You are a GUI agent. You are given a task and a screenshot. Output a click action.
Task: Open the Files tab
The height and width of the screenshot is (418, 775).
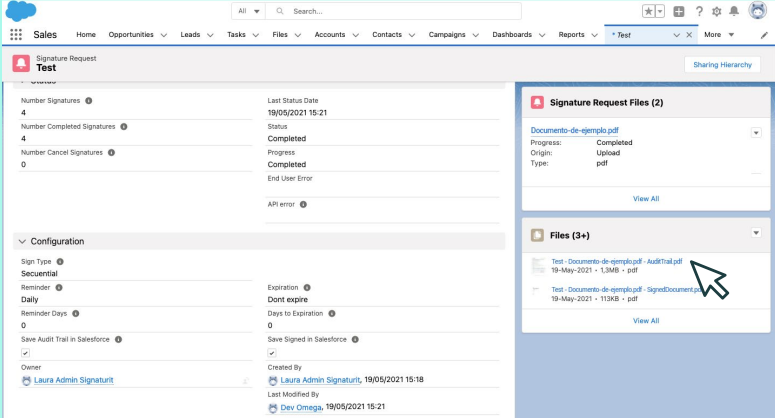[x=280, y=35]
